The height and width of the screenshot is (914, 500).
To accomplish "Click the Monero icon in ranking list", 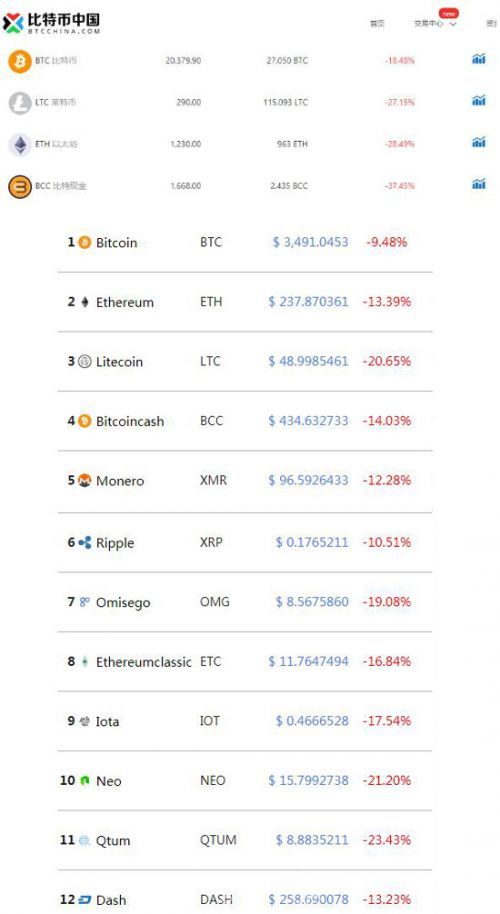I will [84, 480].
